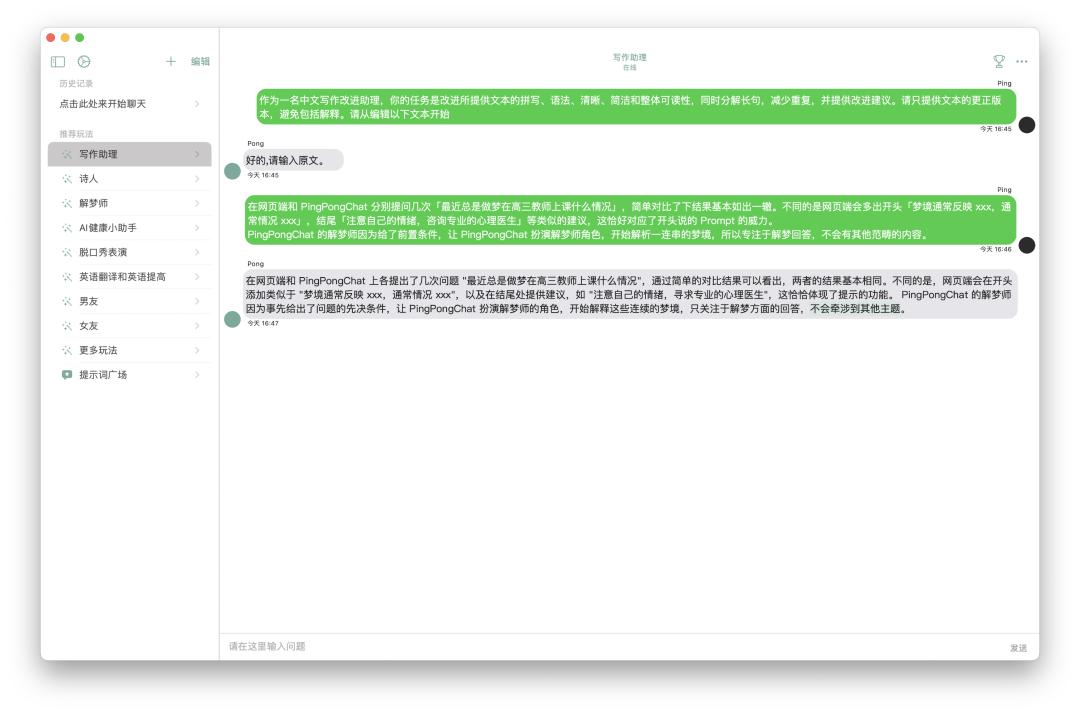Click chevron on 提示词广场 row
Image resolution: width=1080 pixels, height=714 pixels.
point(197,375)
